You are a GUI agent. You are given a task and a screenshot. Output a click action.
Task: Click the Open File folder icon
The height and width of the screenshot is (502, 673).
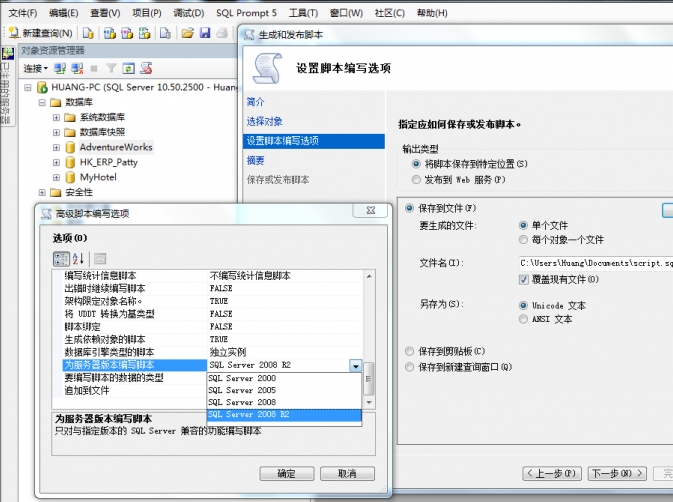tap(188, 33)
